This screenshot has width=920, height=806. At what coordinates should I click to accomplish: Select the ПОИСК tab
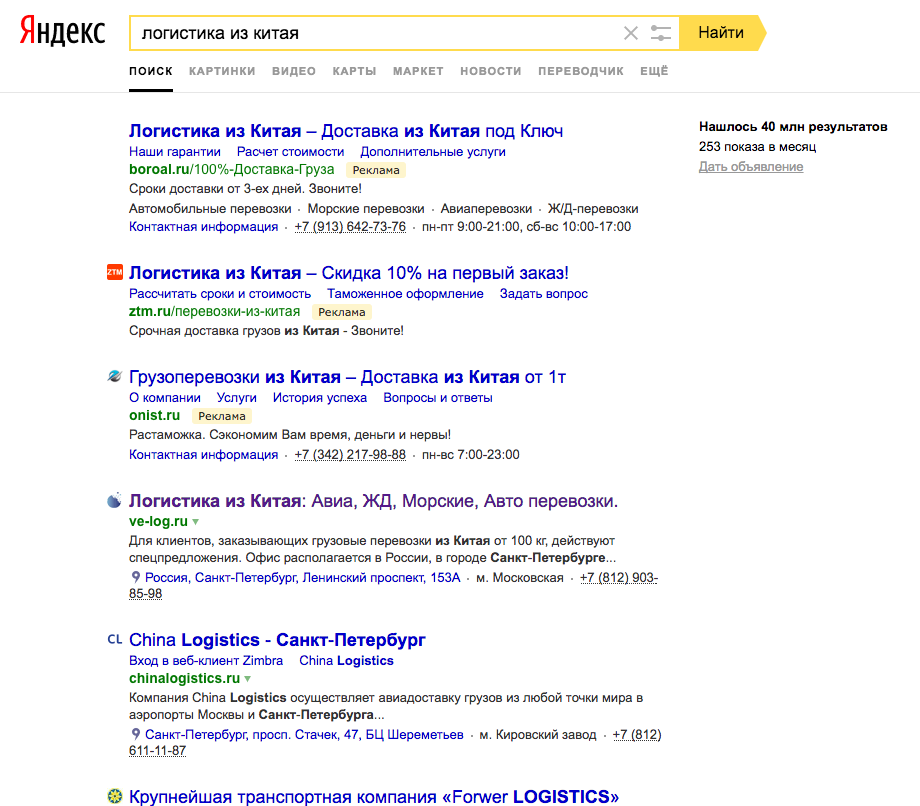tap(151, 71)
